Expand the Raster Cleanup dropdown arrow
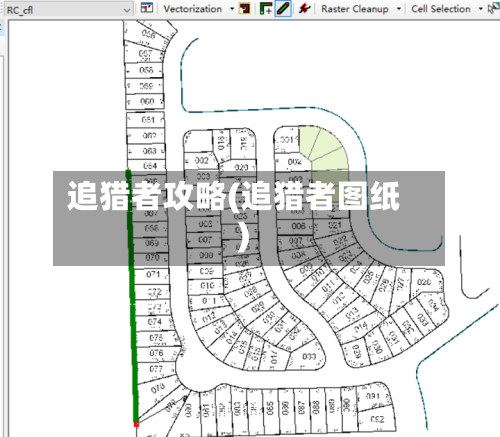500x437 pixels. 399,9
